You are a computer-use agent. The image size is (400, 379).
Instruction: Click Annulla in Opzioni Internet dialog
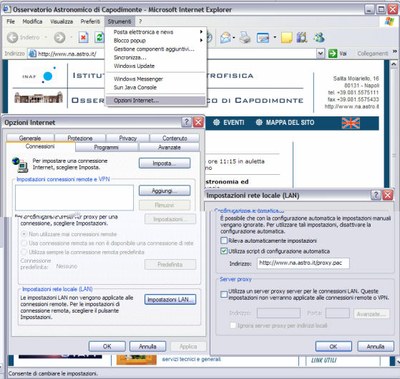147,346
